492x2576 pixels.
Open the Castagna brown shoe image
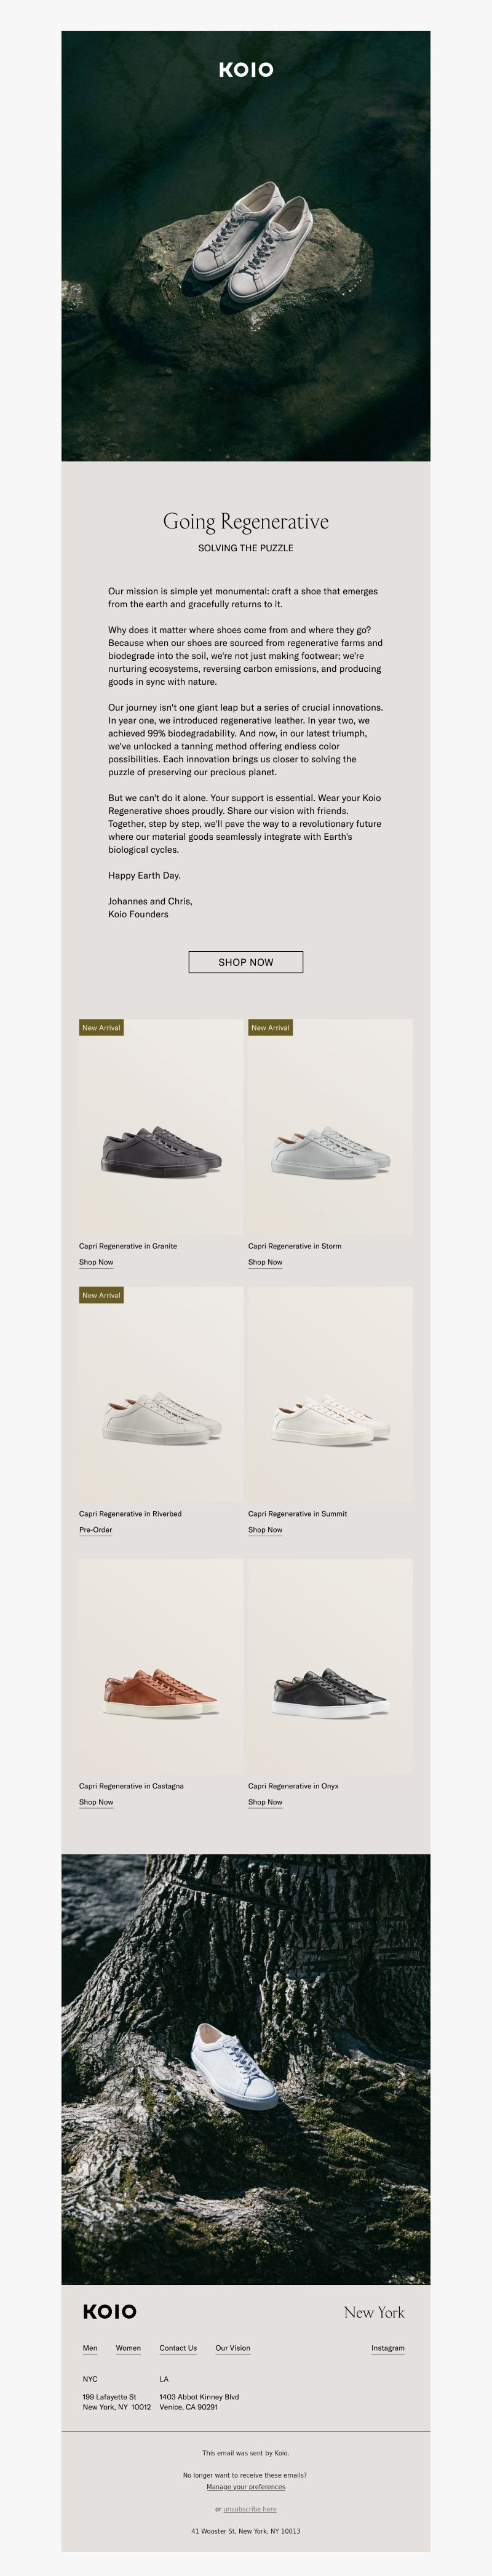[161, 1666]
